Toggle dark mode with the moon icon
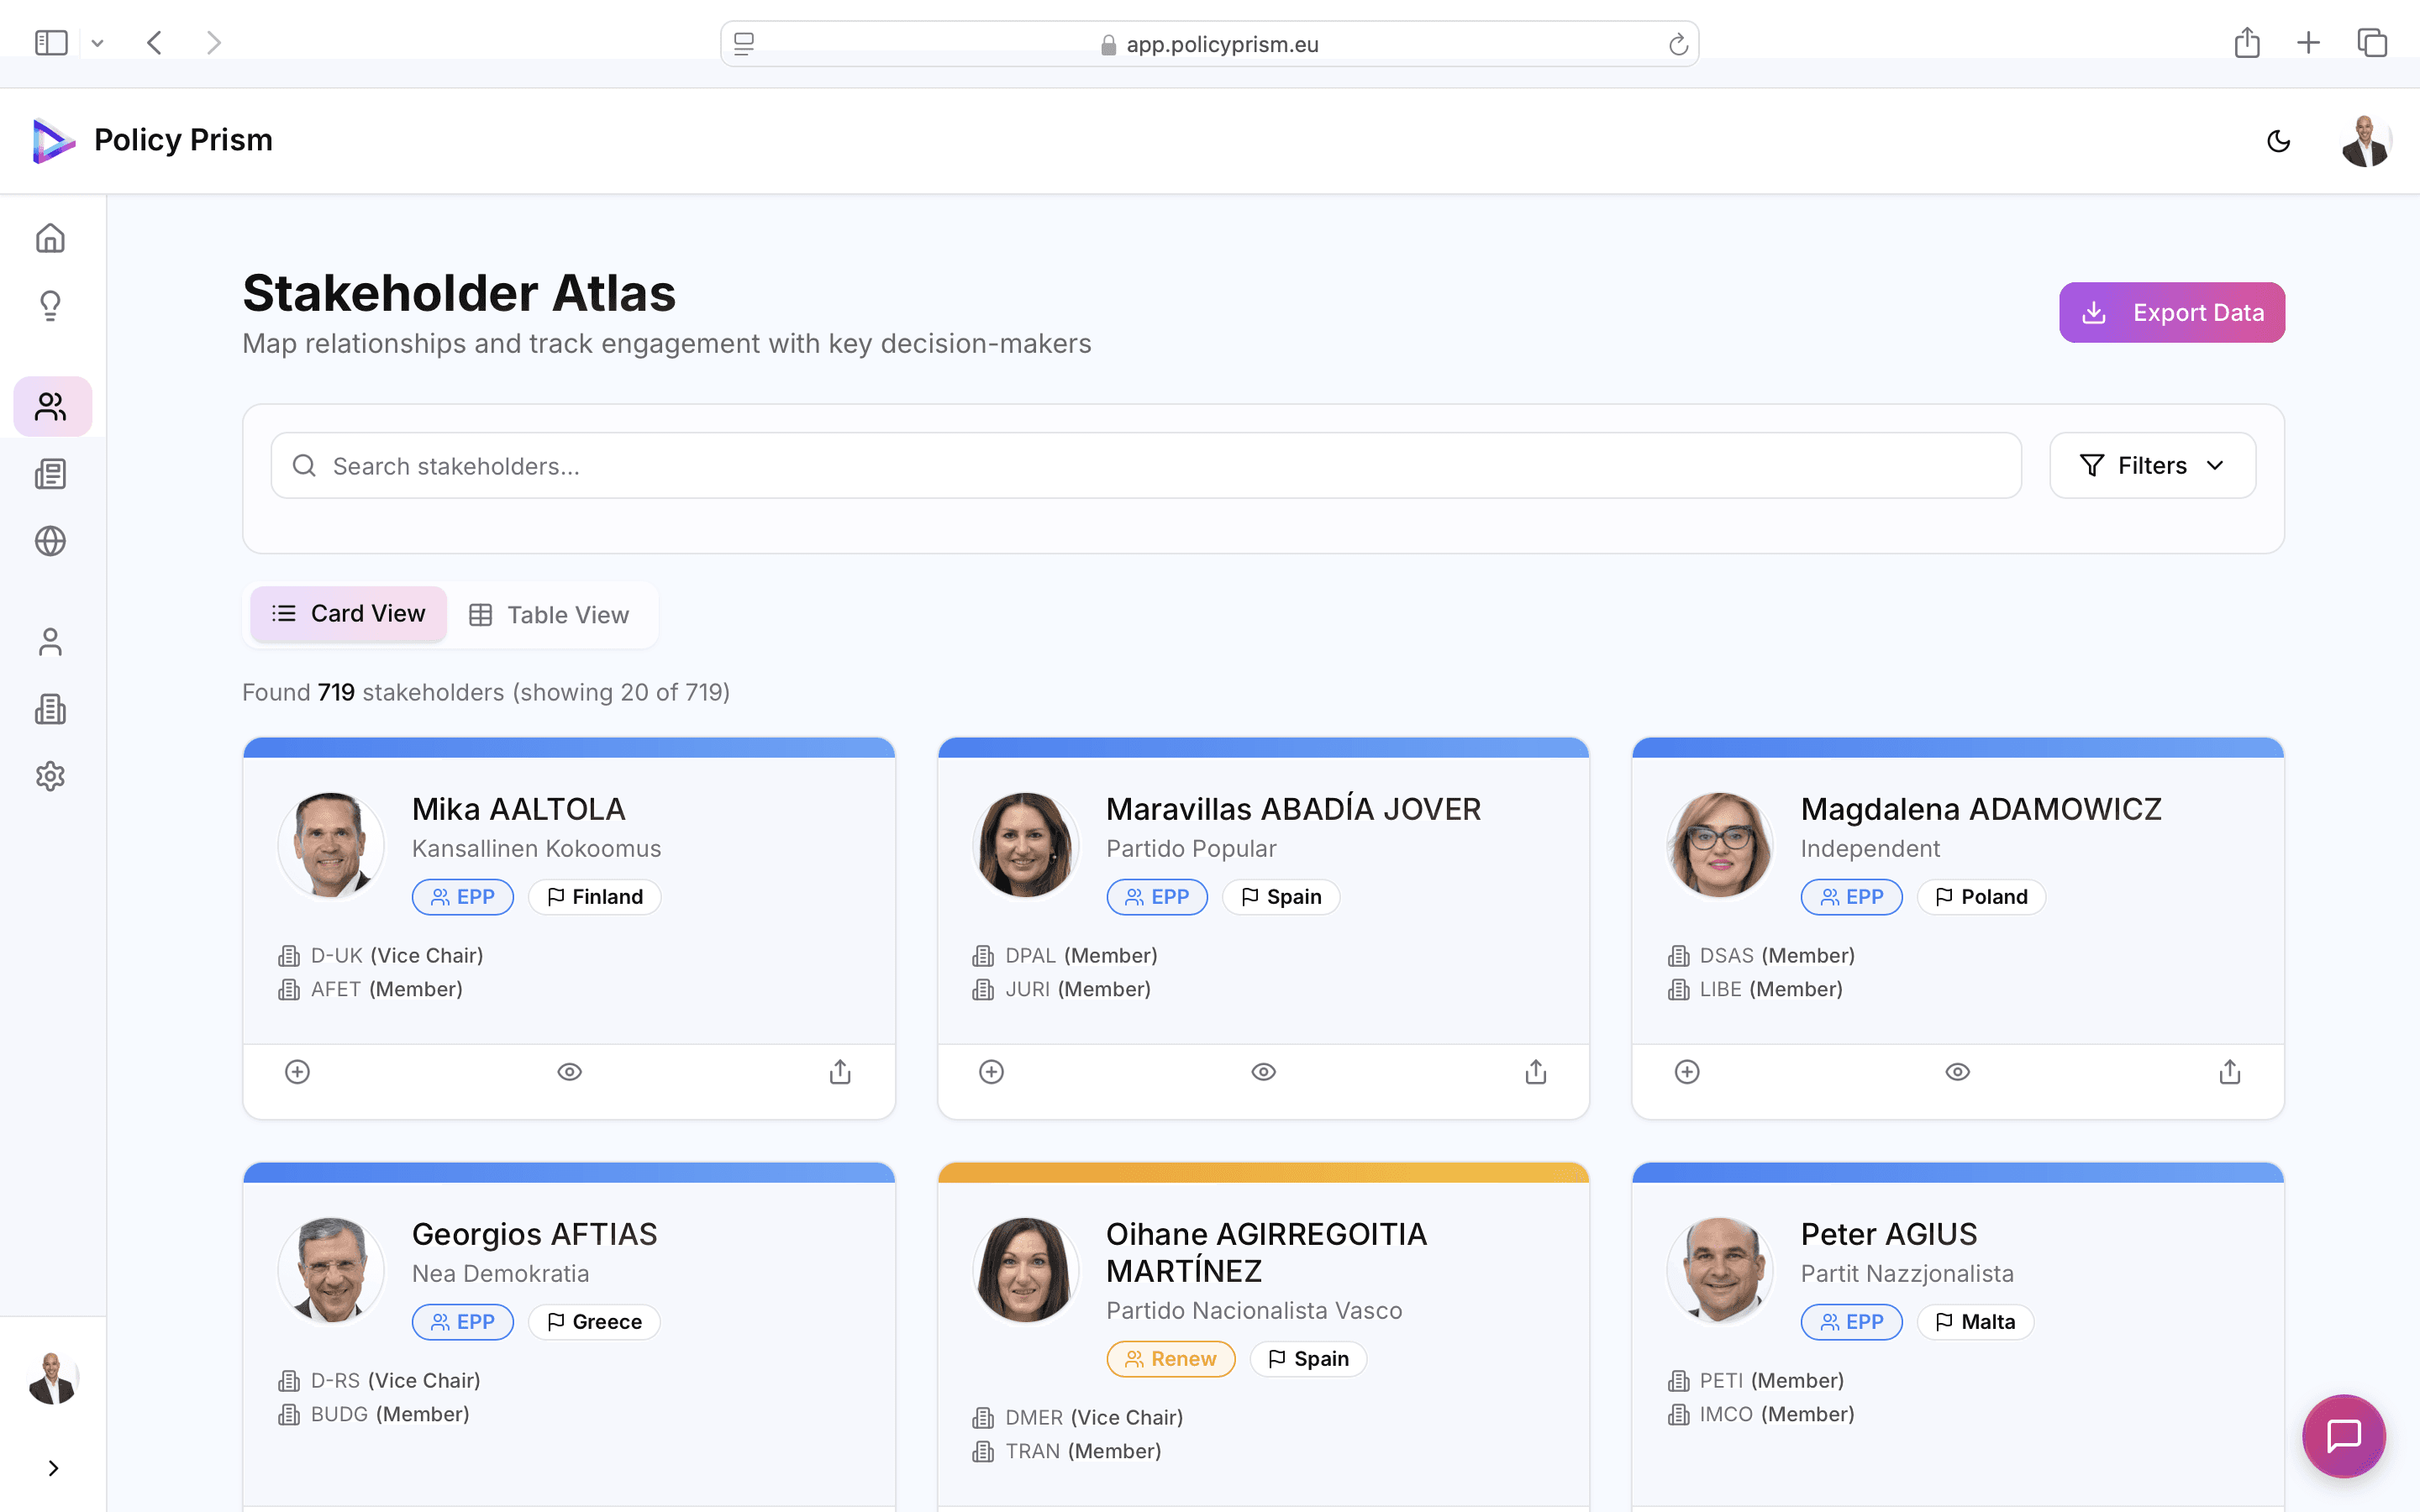Viewport: 2420px width, 1512px height. pos(2278,141)
